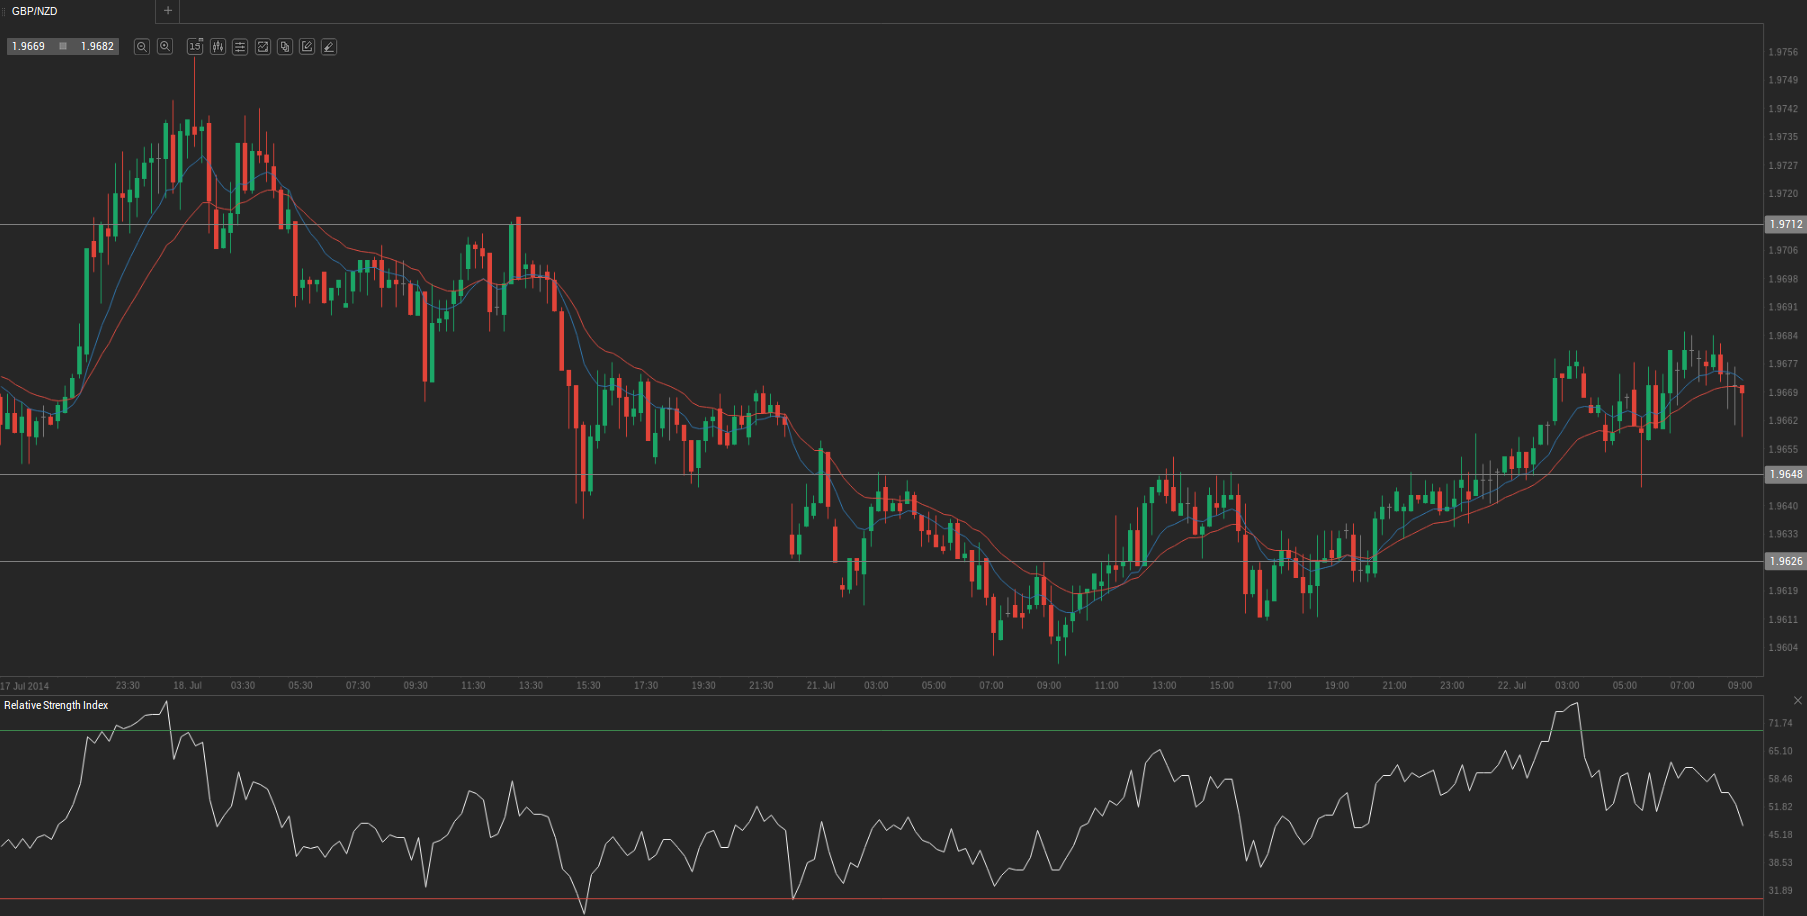The width and height of the screenshot is (1807, 916).
Task: Click the zoom in magnifier icon
Action: pyautogui.click(x=165, y=47)
